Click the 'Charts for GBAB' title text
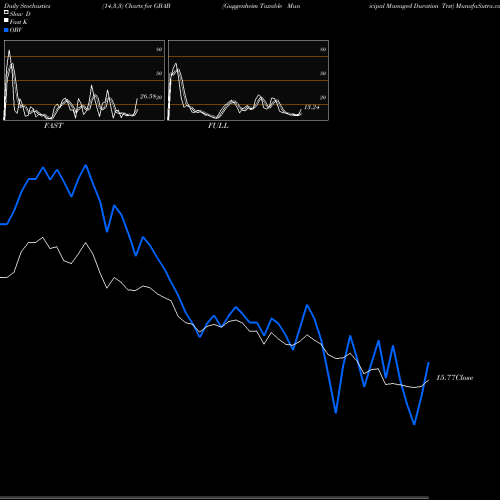Viewport: 500px width, 500px height. (x=148, y=6)
